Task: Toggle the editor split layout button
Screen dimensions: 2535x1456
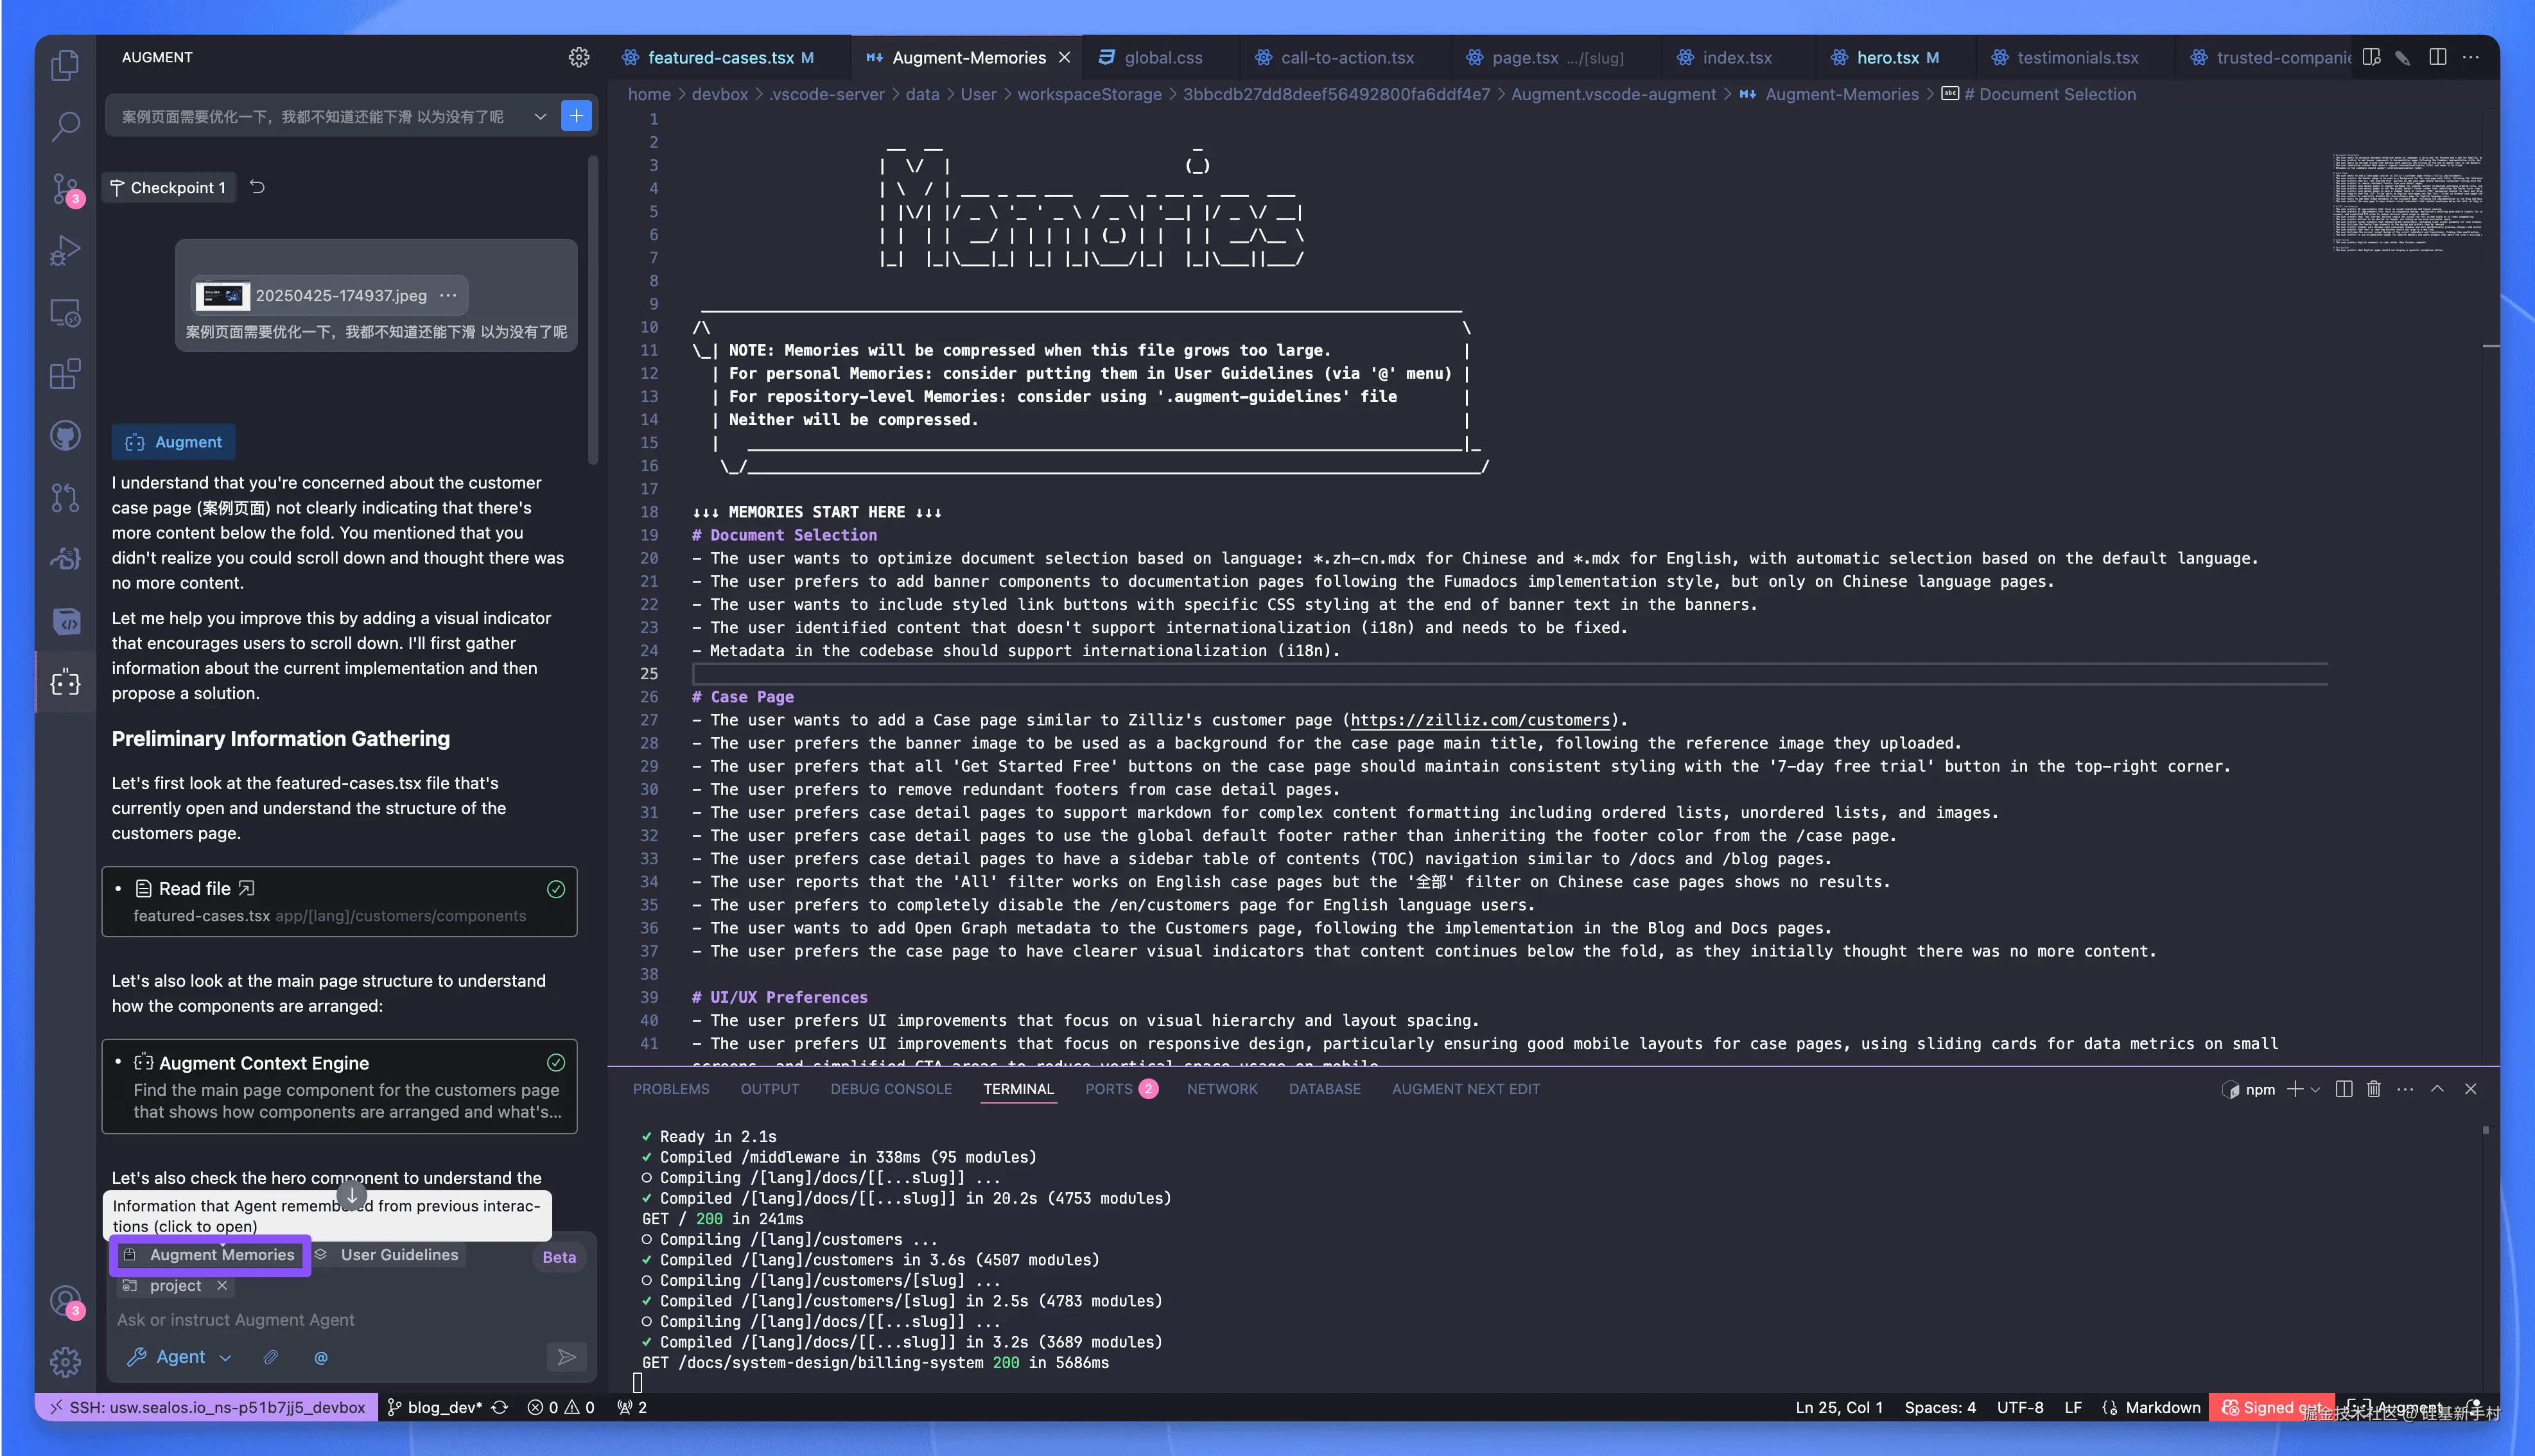Action: coord(2437,57)
